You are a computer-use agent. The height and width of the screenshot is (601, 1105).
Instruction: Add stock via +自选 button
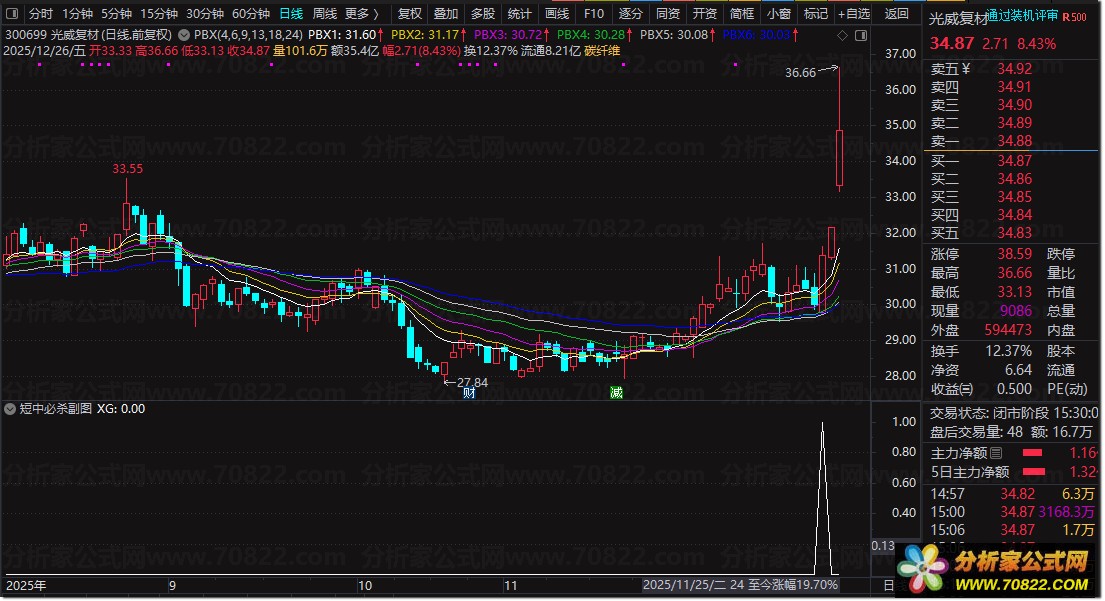[x=854, y=13]
